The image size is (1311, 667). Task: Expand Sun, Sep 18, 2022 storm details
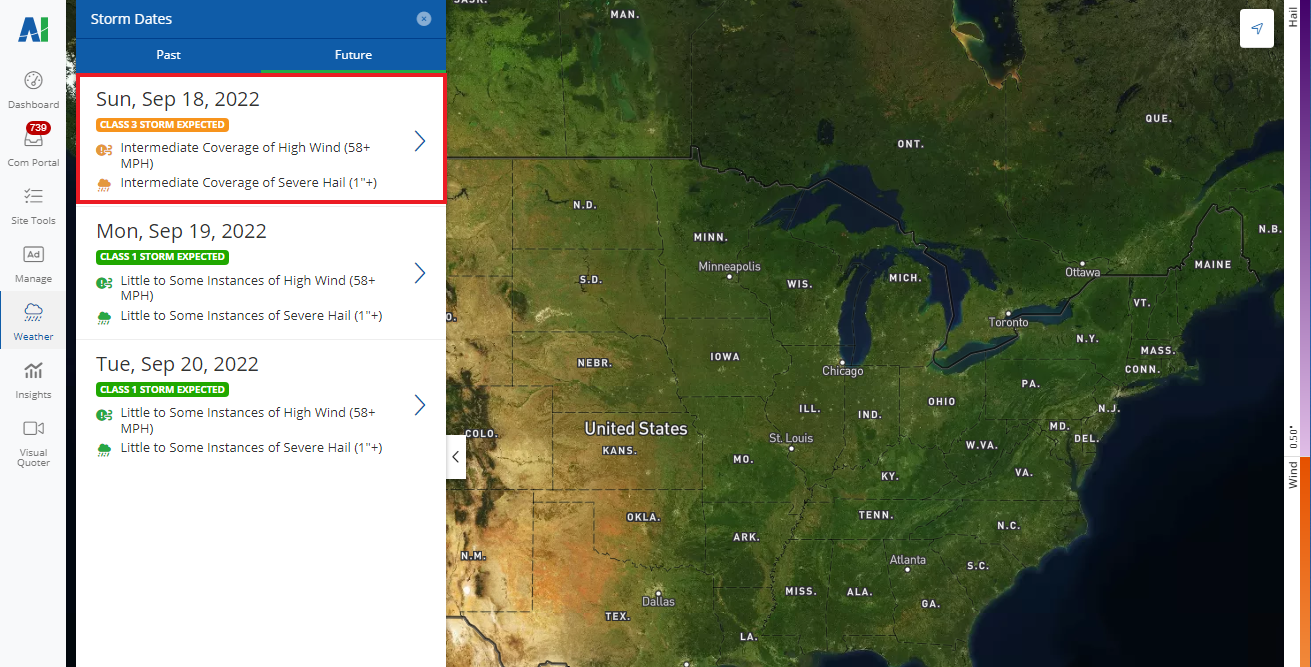click(420, 141)
